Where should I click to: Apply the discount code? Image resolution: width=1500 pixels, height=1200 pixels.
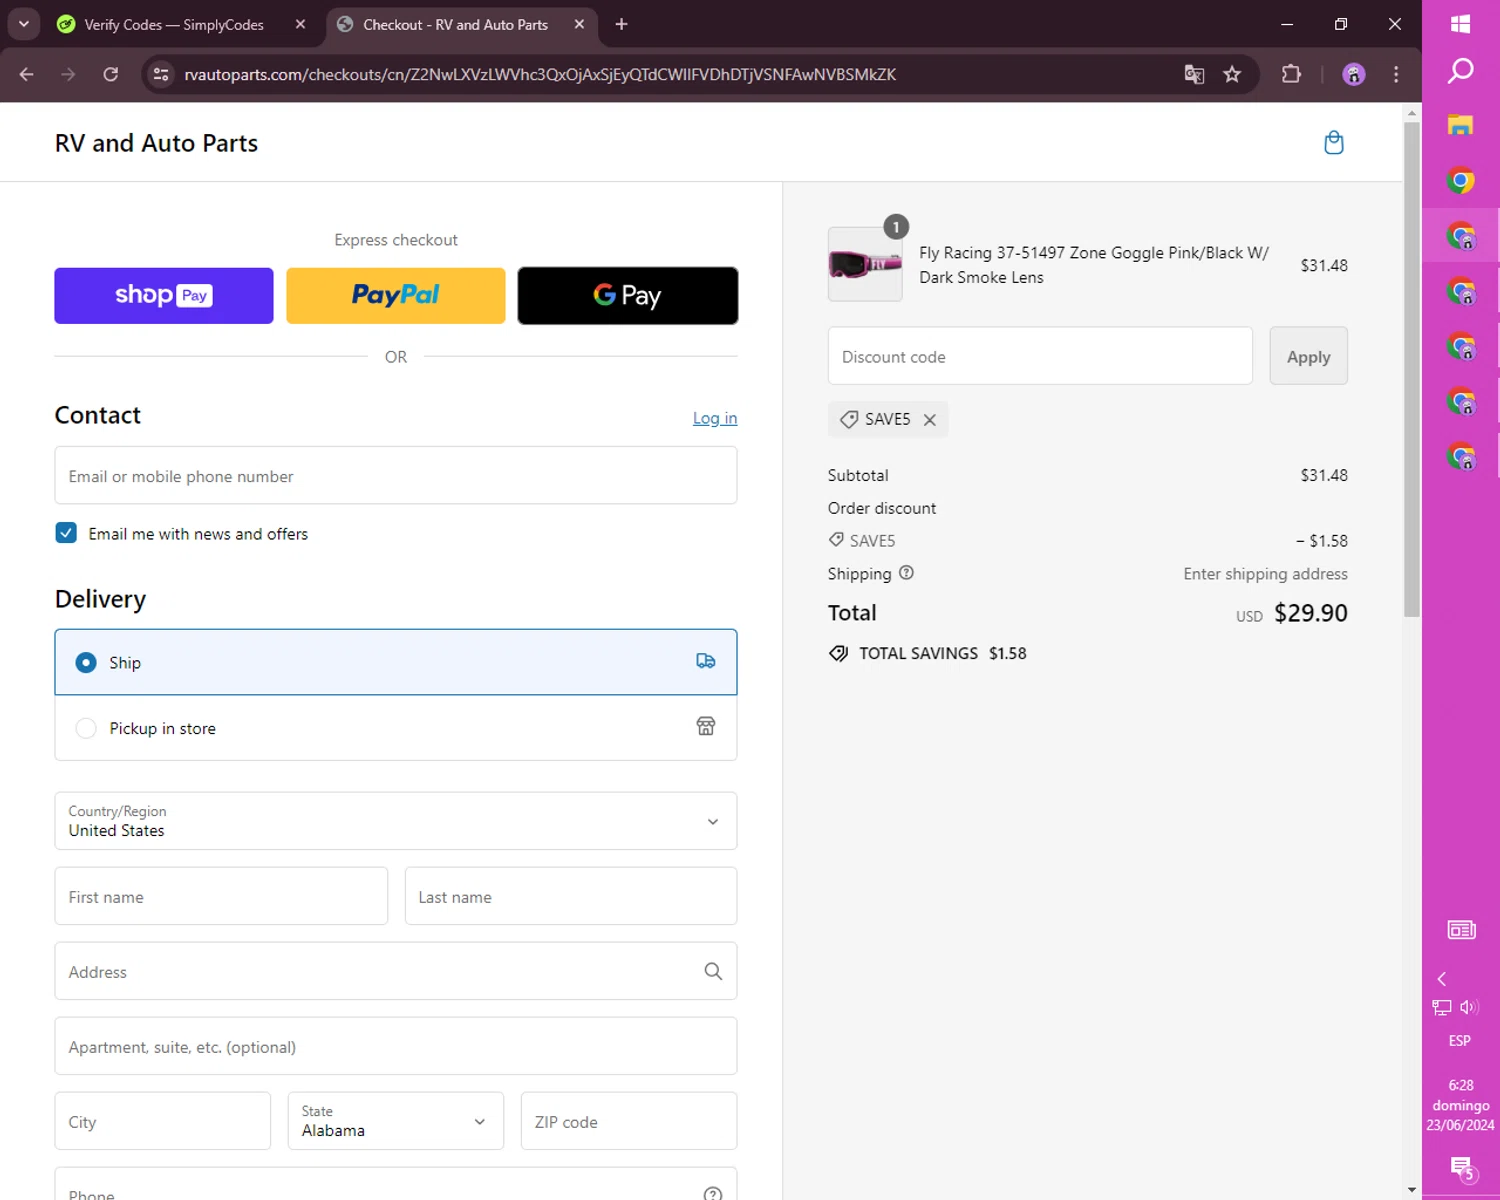pyautogui.click(x=1308, y=356)
